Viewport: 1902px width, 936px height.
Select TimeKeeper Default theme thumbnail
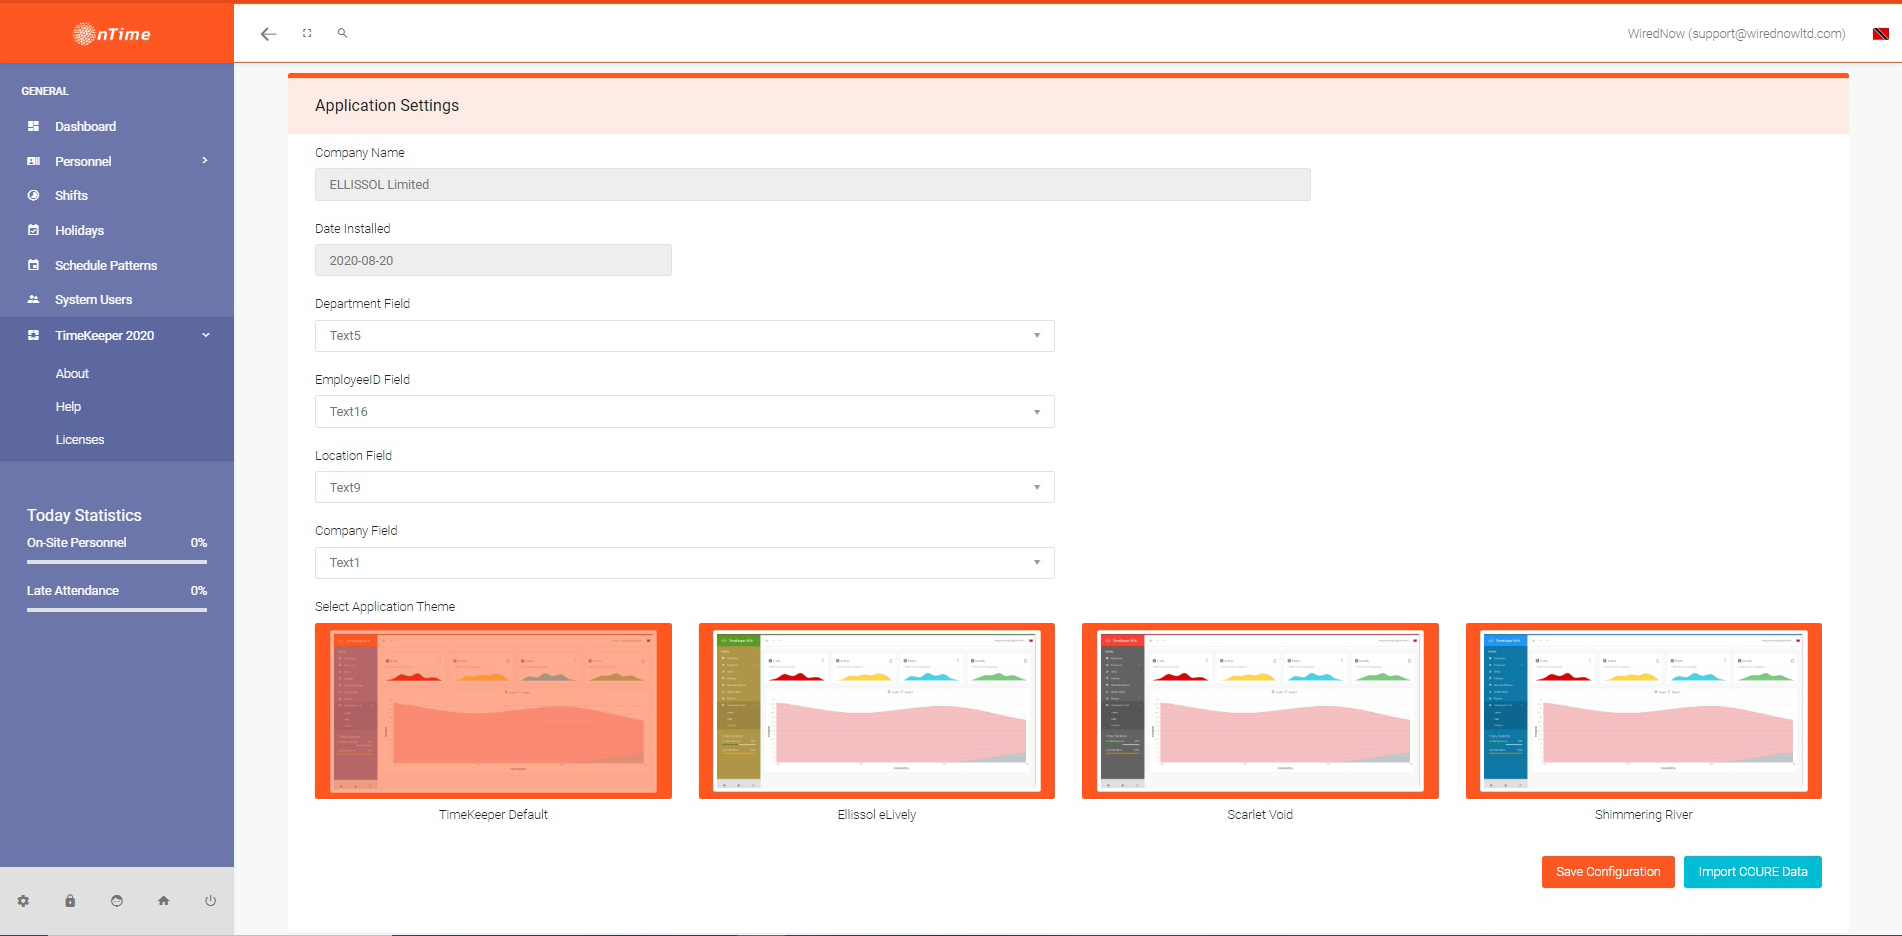493,711
